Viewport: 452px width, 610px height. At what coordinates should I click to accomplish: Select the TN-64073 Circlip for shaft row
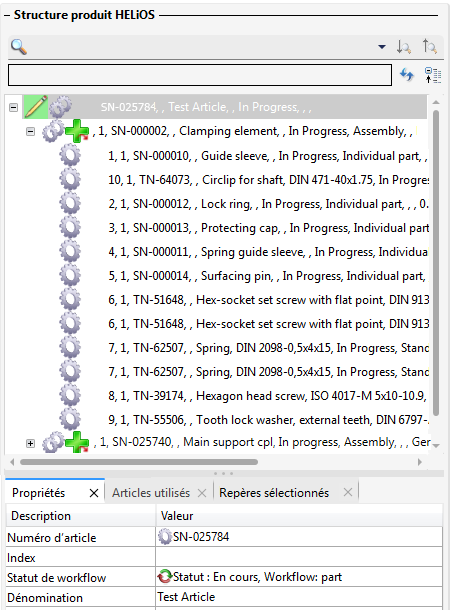268,180
